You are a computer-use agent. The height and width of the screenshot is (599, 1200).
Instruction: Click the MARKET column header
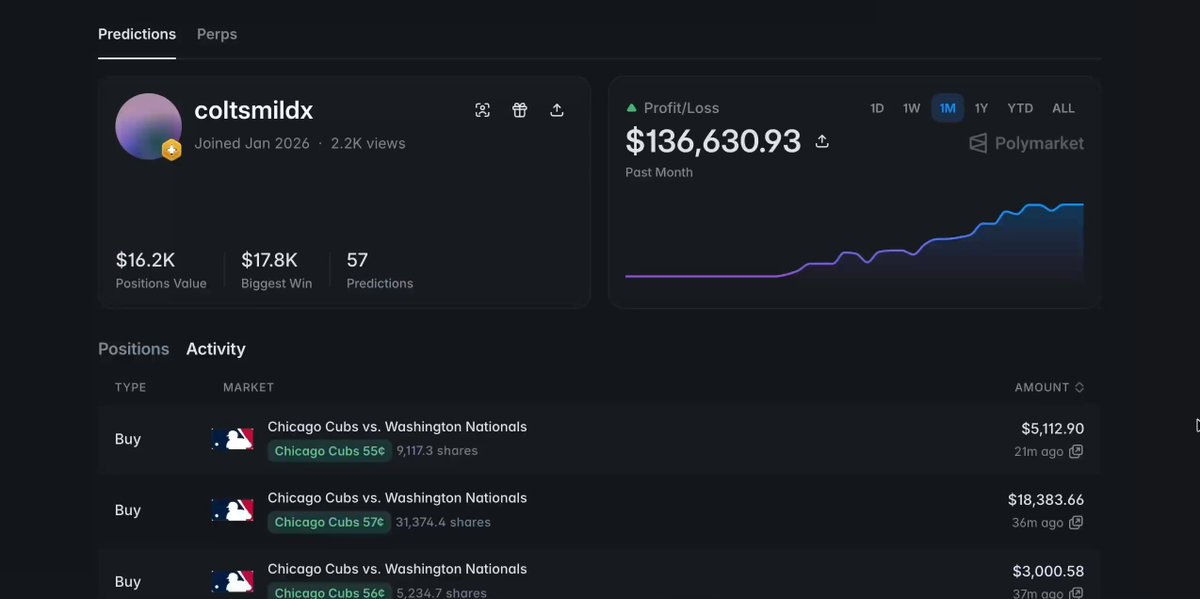(x=248, y=387)
